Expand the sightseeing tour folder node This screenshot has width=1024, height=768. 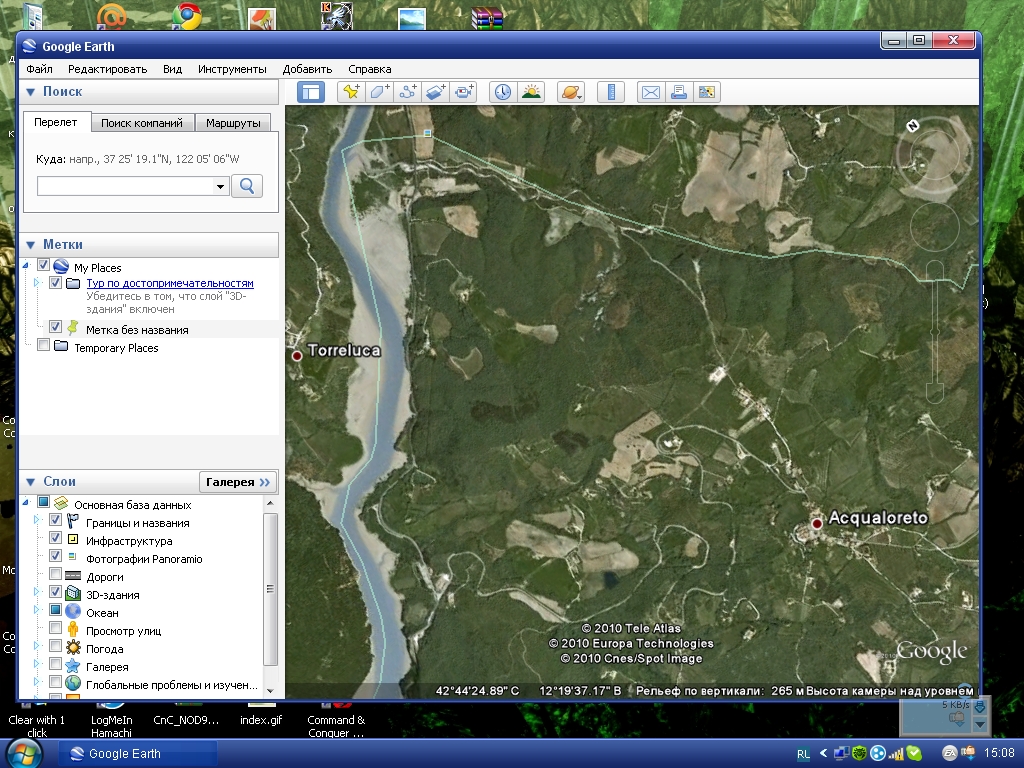pyautogui.click(x=37, y=283)
